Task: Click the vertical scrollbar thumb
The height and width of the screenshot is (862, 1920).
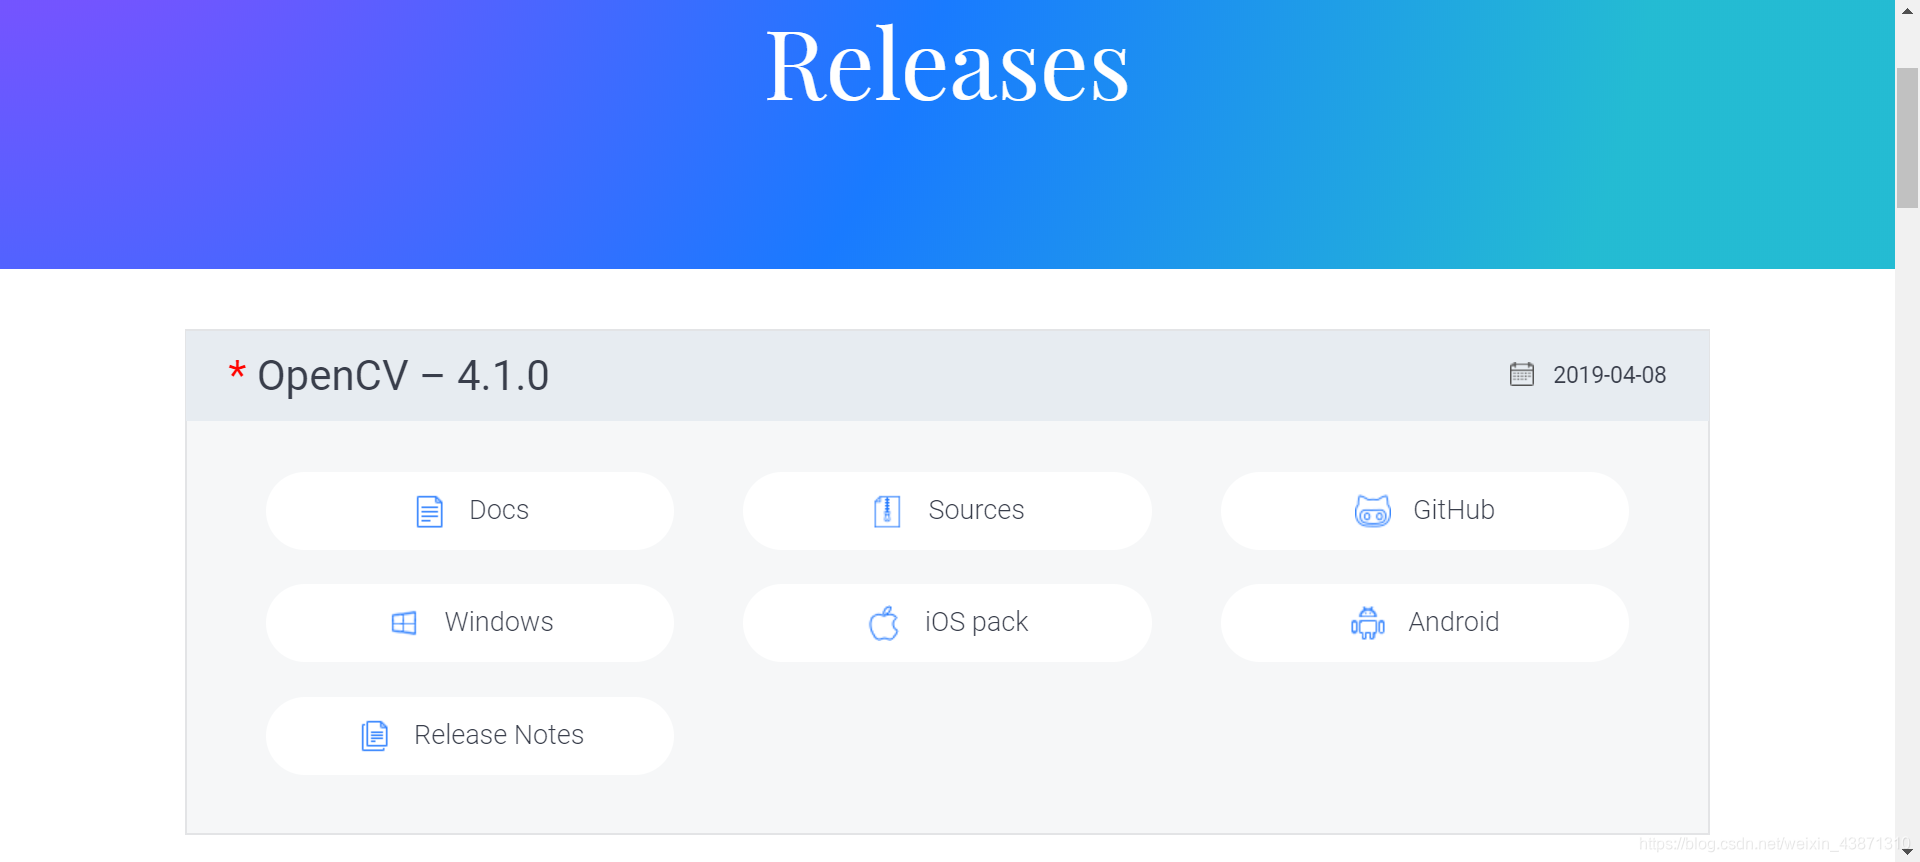Action: (x=1907, y=138)
